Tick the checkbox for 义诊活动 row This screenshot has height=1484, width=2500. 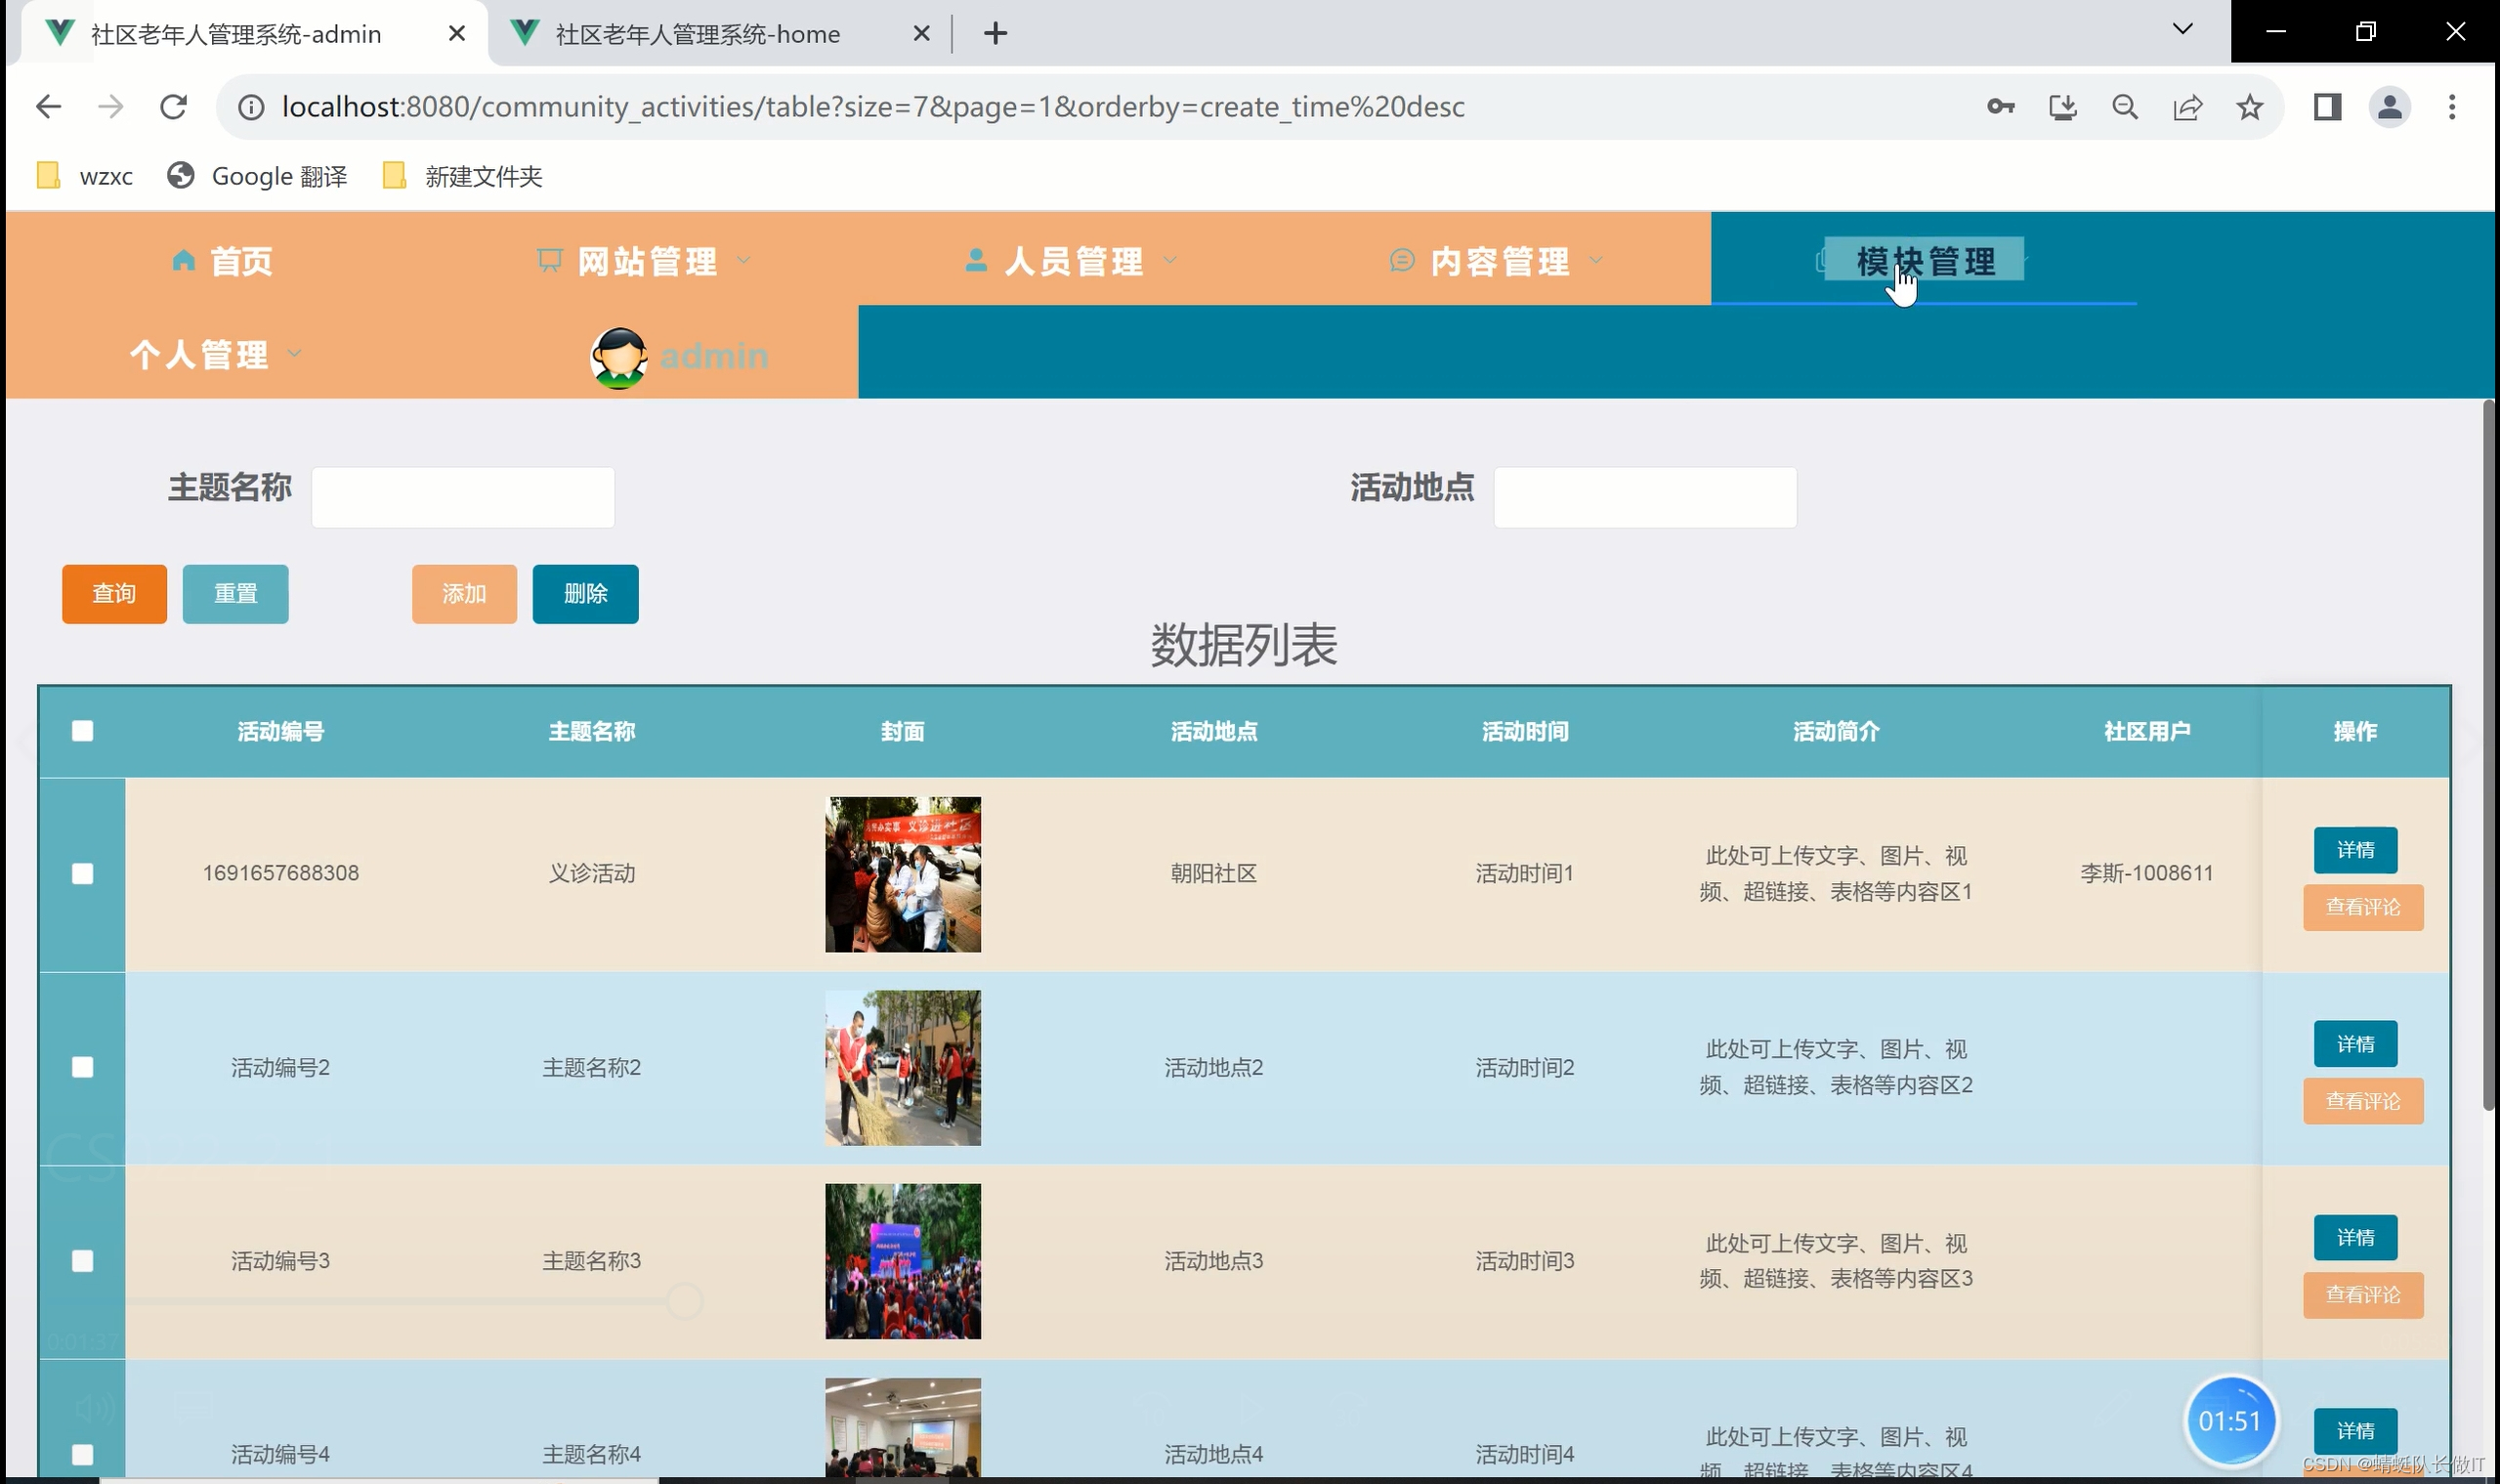coord(83,874)
